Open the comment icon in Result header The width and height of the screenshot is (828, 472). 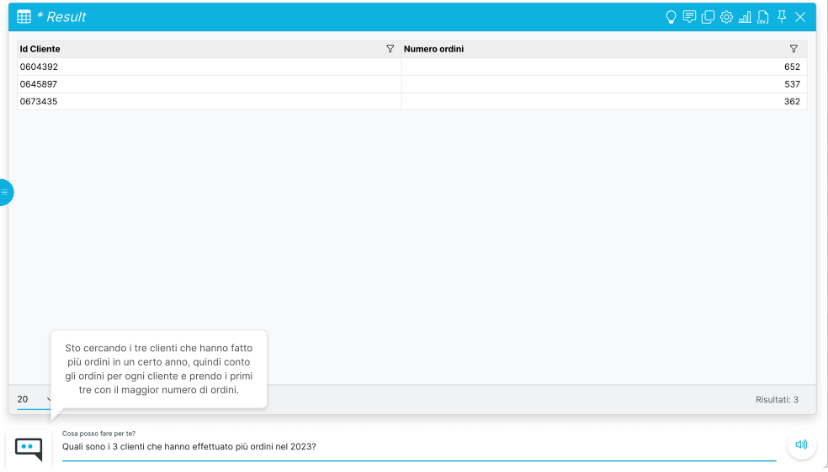(689, 17)
